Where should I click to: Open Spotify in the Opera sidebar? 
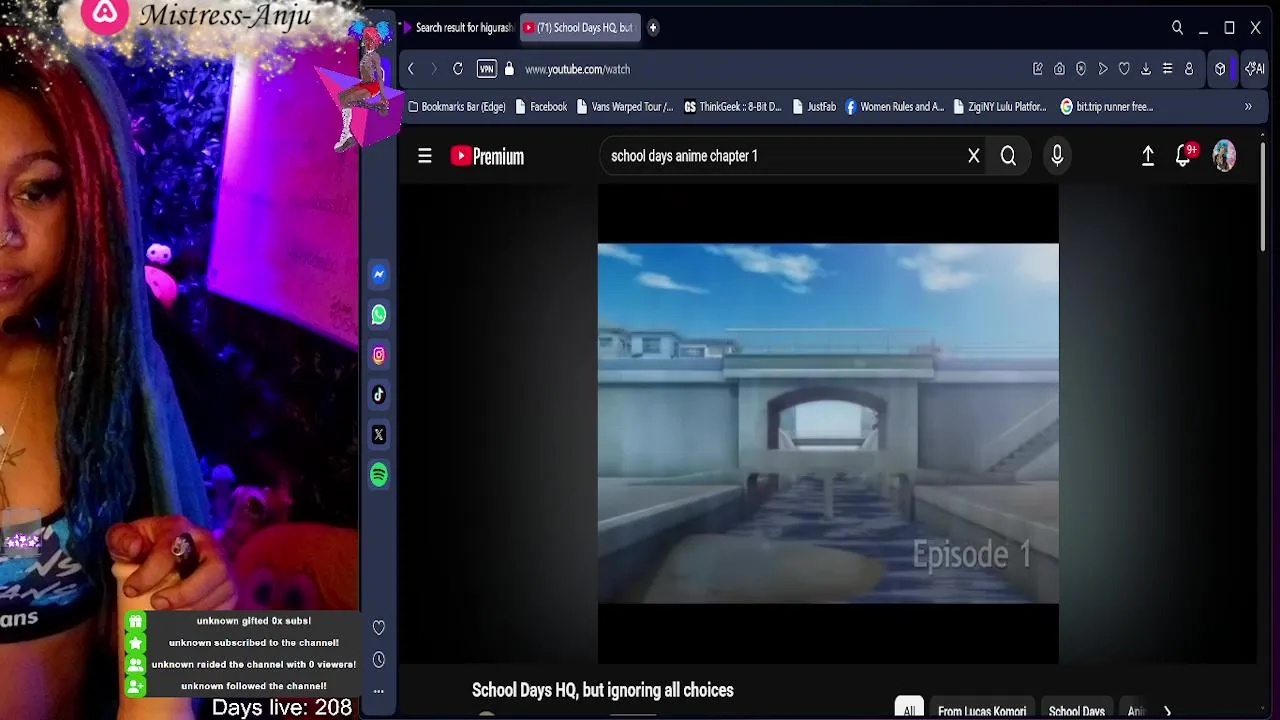tap(379, 475)
